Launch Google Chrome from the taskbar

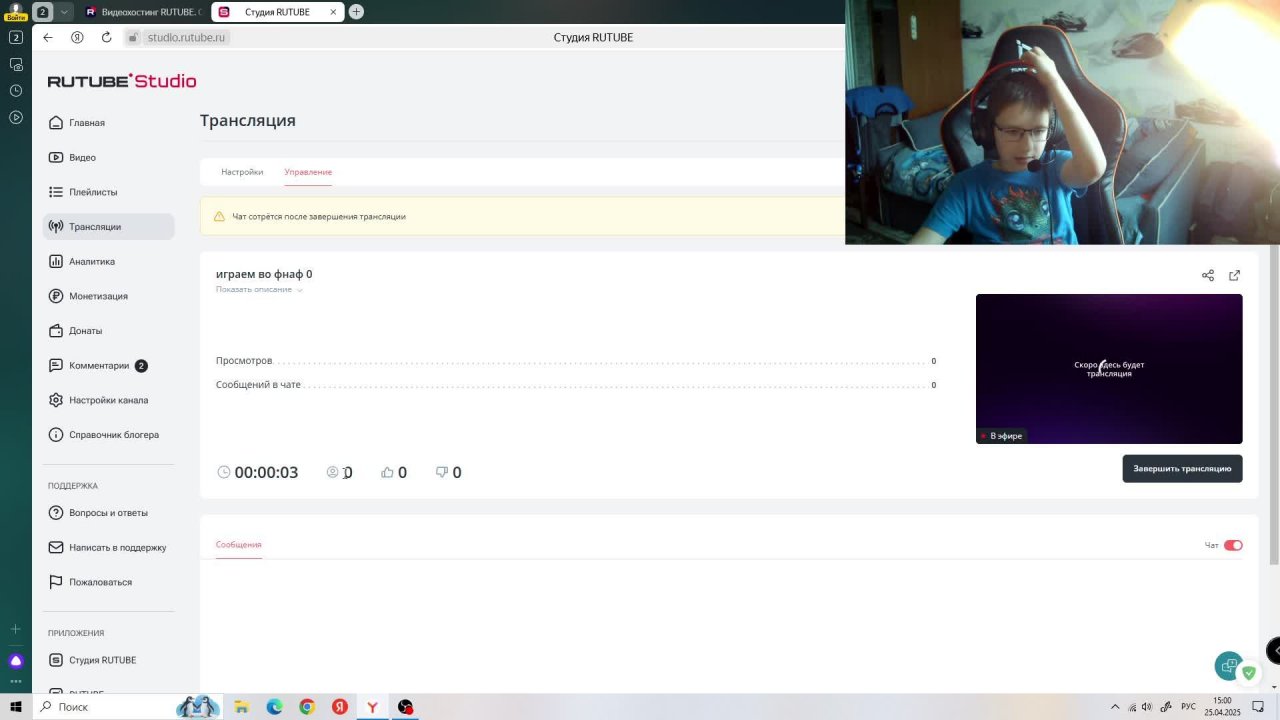click(307, 707)
